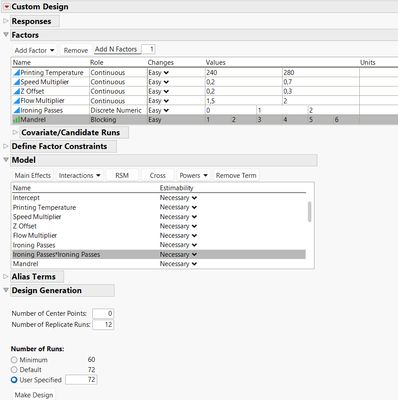The width and height of the screenshot is (398, 400).
Task: Collapse the Model section
Action: coord(5,160)
